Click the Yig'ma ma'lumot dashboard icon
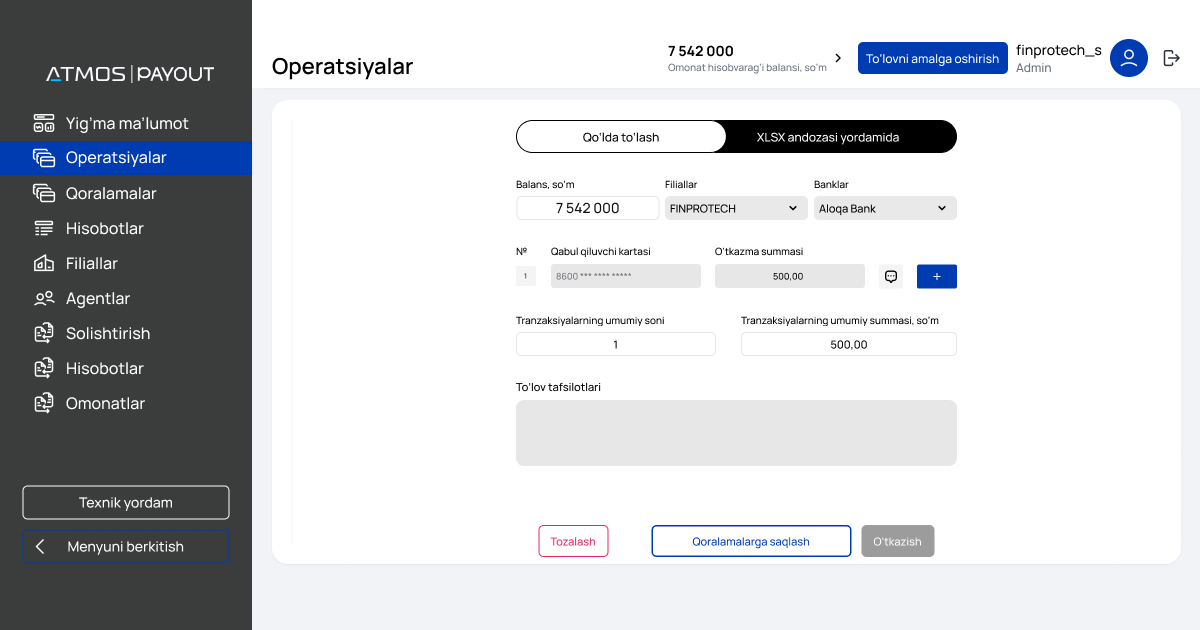1200x630 pixels. coord(43,124)
